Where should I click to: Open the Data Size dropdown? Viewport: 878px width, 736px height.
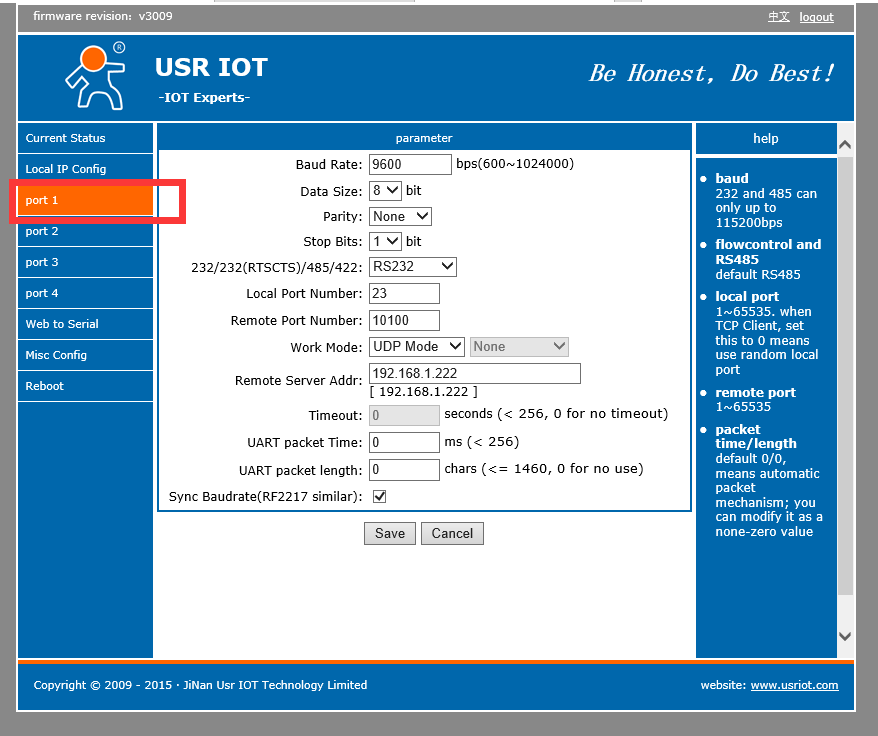coord(385,190)
